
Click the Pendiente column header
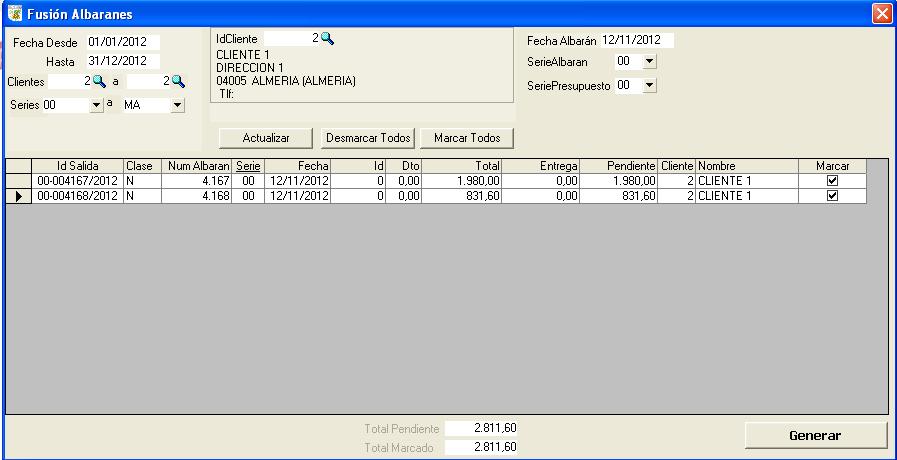click(619, 166)
